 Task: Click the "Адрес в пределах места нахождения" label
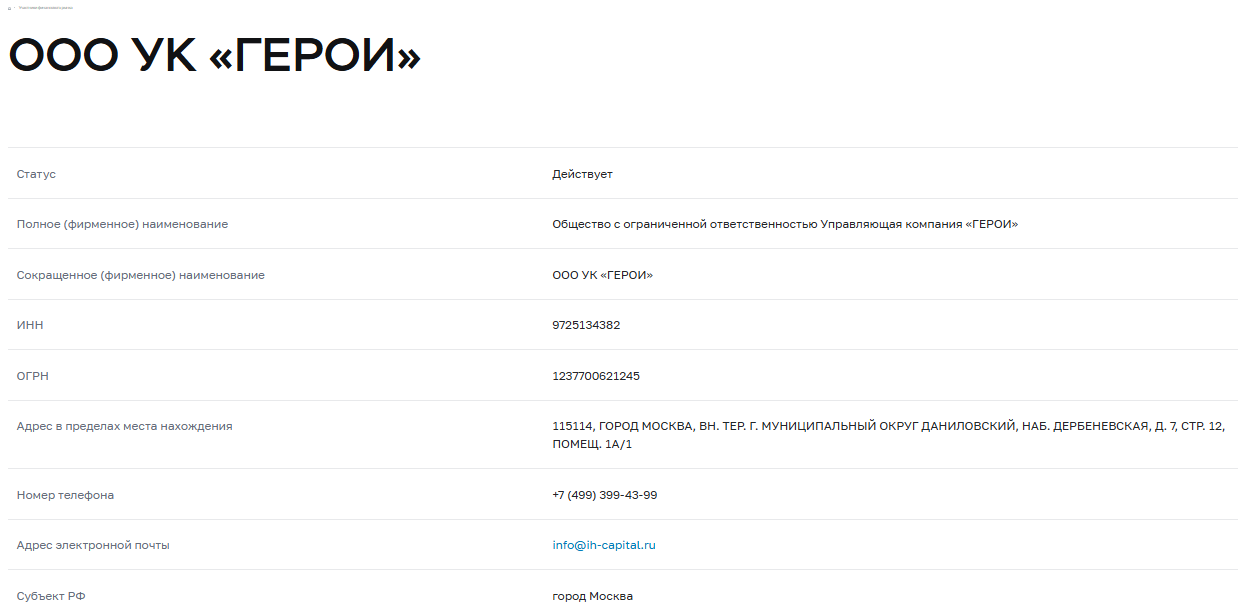pyautogui.click(x=125, y=426)
